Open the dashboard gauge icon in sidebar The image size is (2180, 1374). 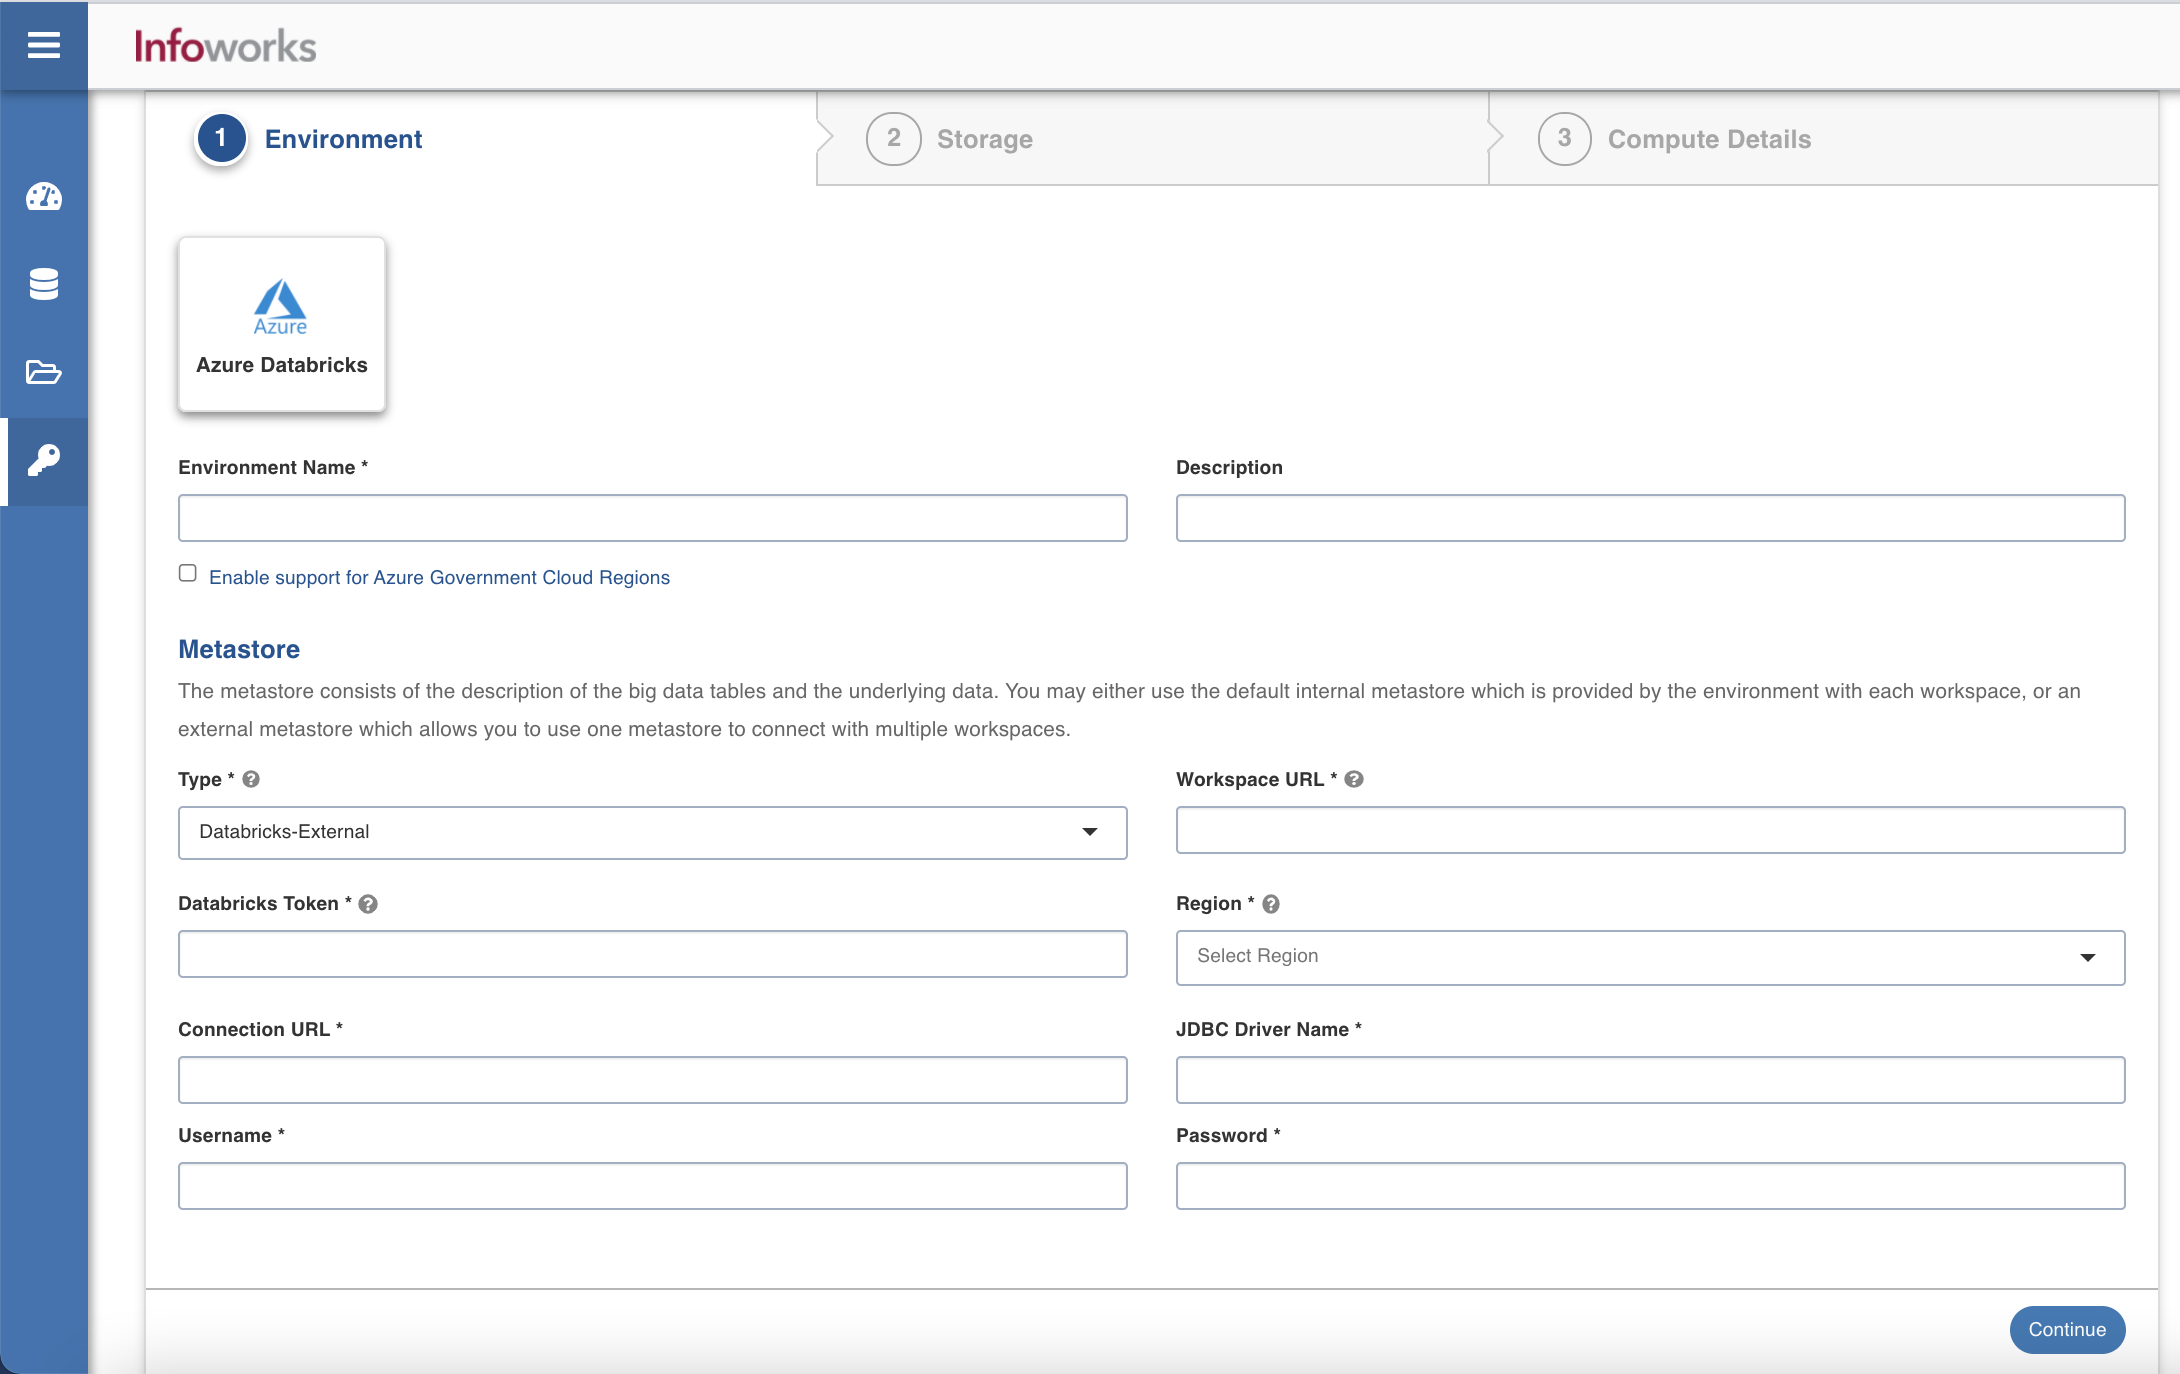[x=44, y=197]
